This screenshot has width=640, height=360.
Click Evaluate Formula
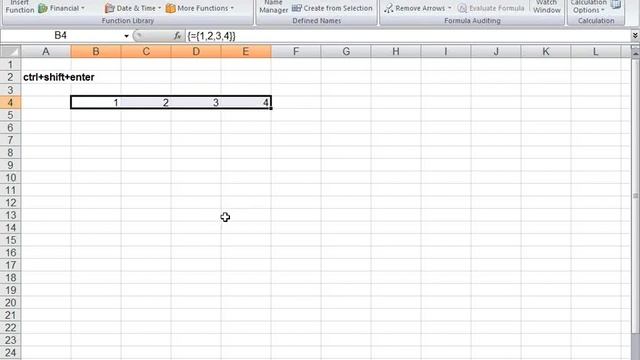click(x=491, y=8)
